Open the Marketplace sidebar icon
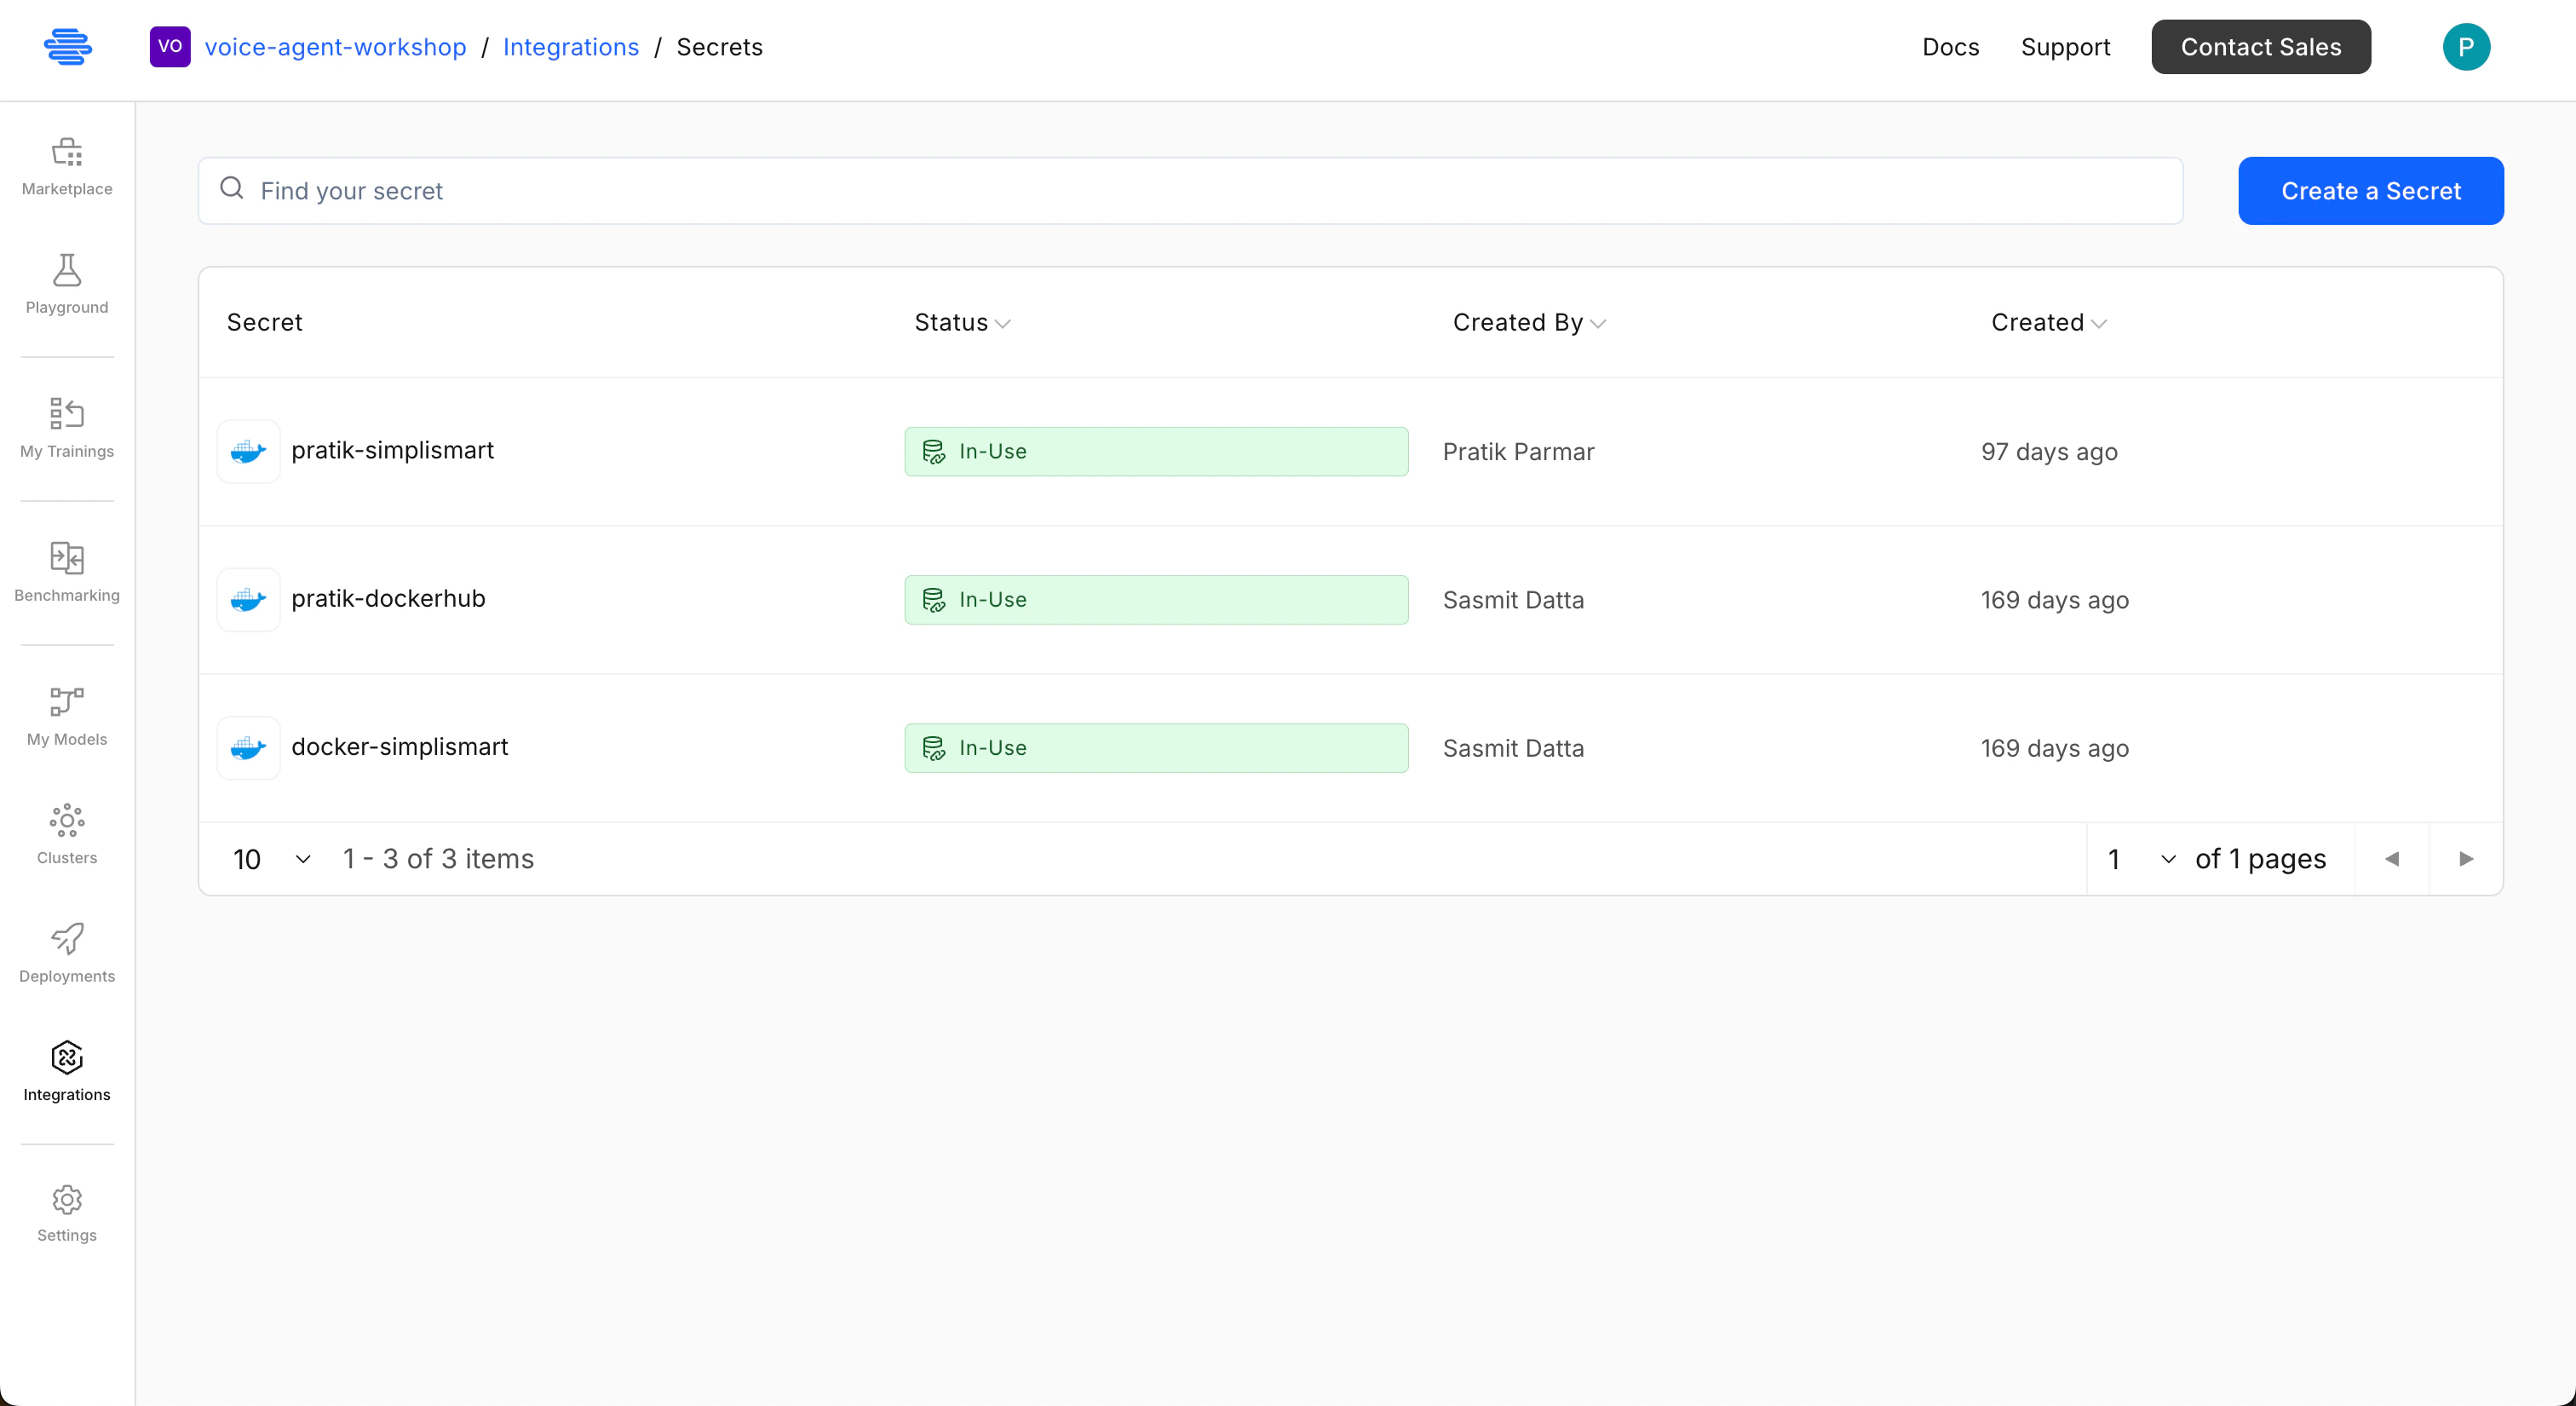Image resolution: width=2576 pixels, height=1406 pixels. [67, 152]
